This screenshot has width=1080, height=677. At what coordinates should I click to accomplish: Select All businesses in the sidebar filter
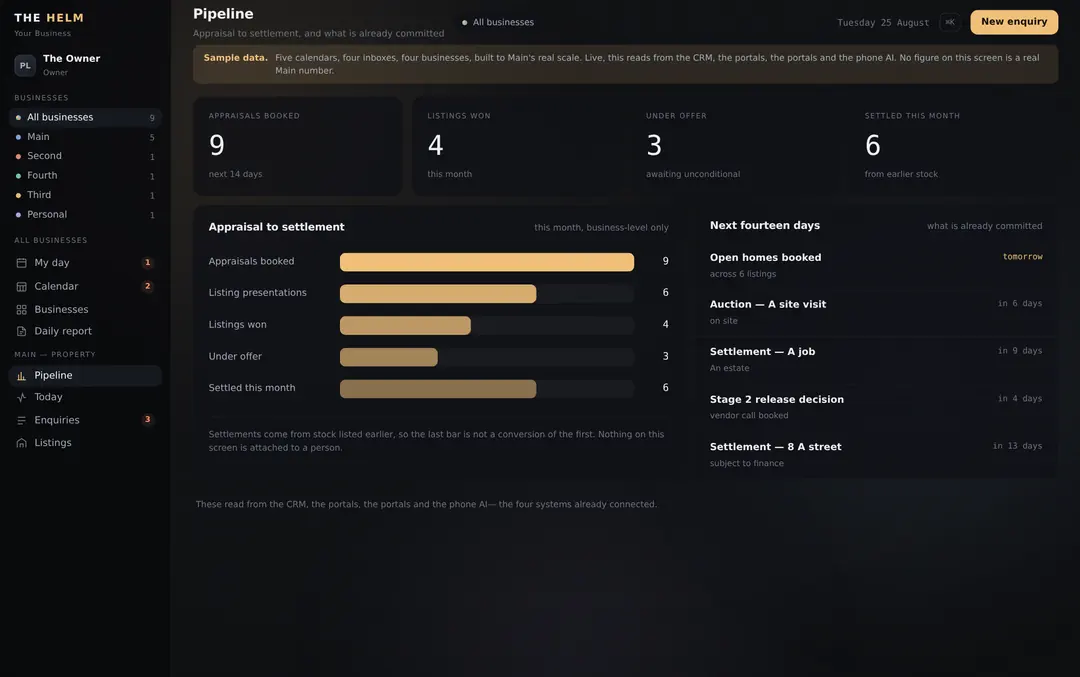85,117
